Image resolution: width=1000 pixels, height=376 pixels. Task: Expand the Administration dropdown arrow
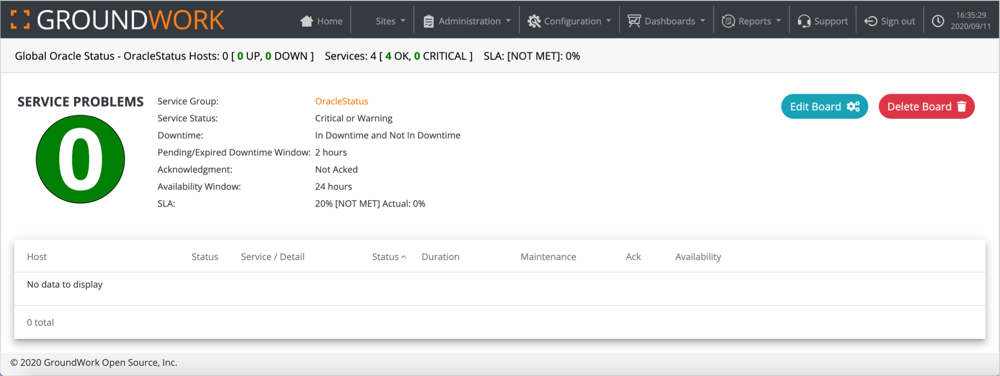508,21
